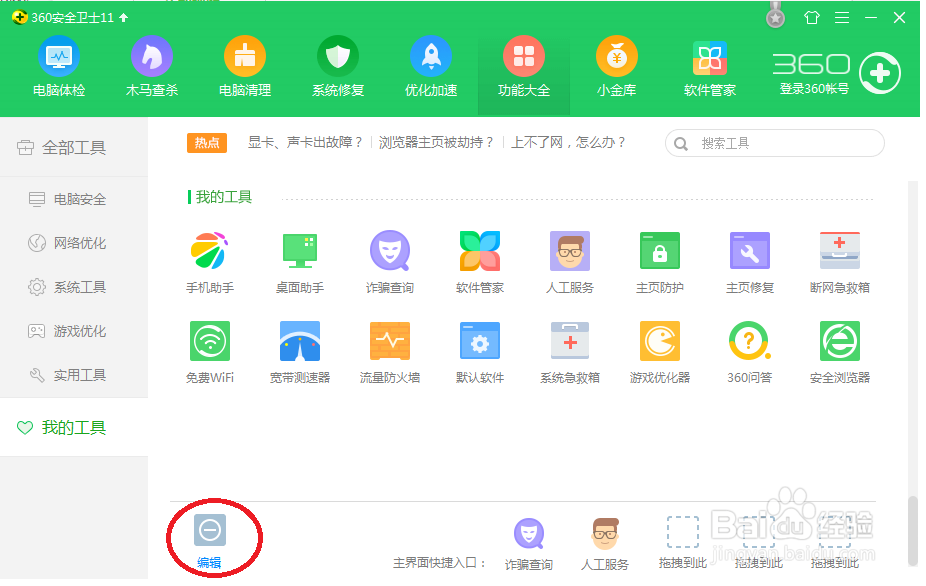Launch 默认软件 tool
The image size is (926, 586).
[480, 352]
